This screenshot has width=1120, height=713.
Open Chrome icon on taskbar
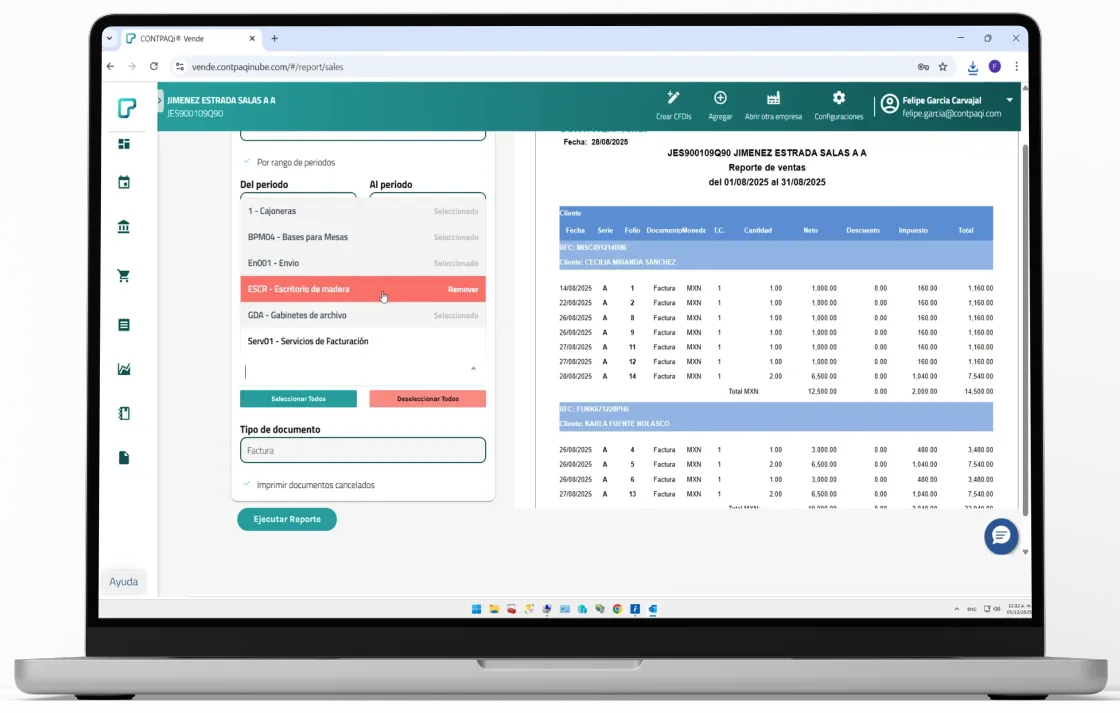617,609
